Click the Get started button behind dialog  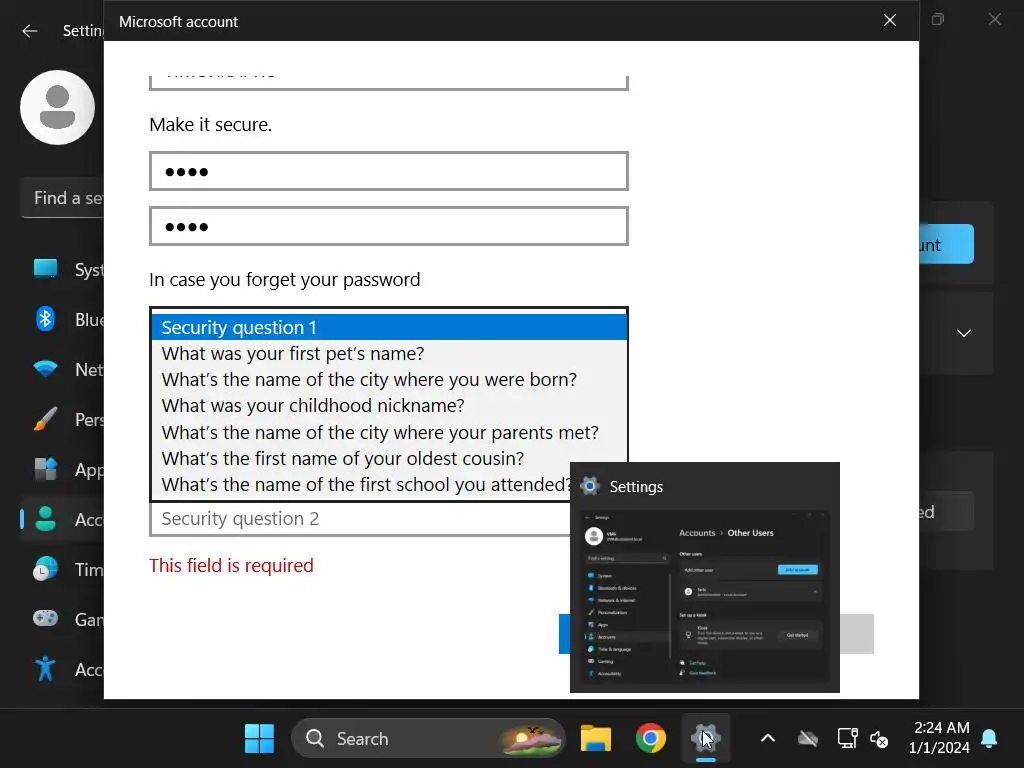coord(946,511)
